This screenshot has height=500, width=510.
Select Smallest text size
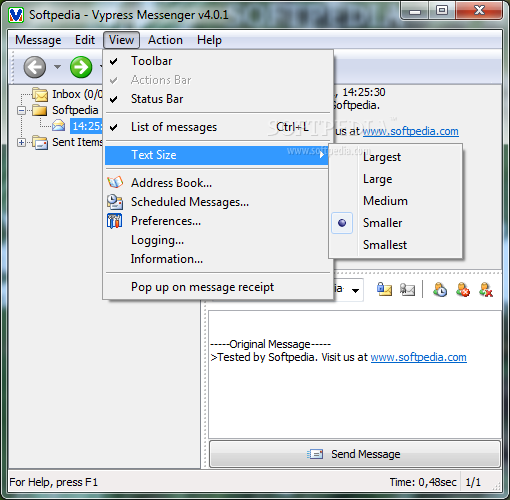pyautogui.click(x=395, y=245)
